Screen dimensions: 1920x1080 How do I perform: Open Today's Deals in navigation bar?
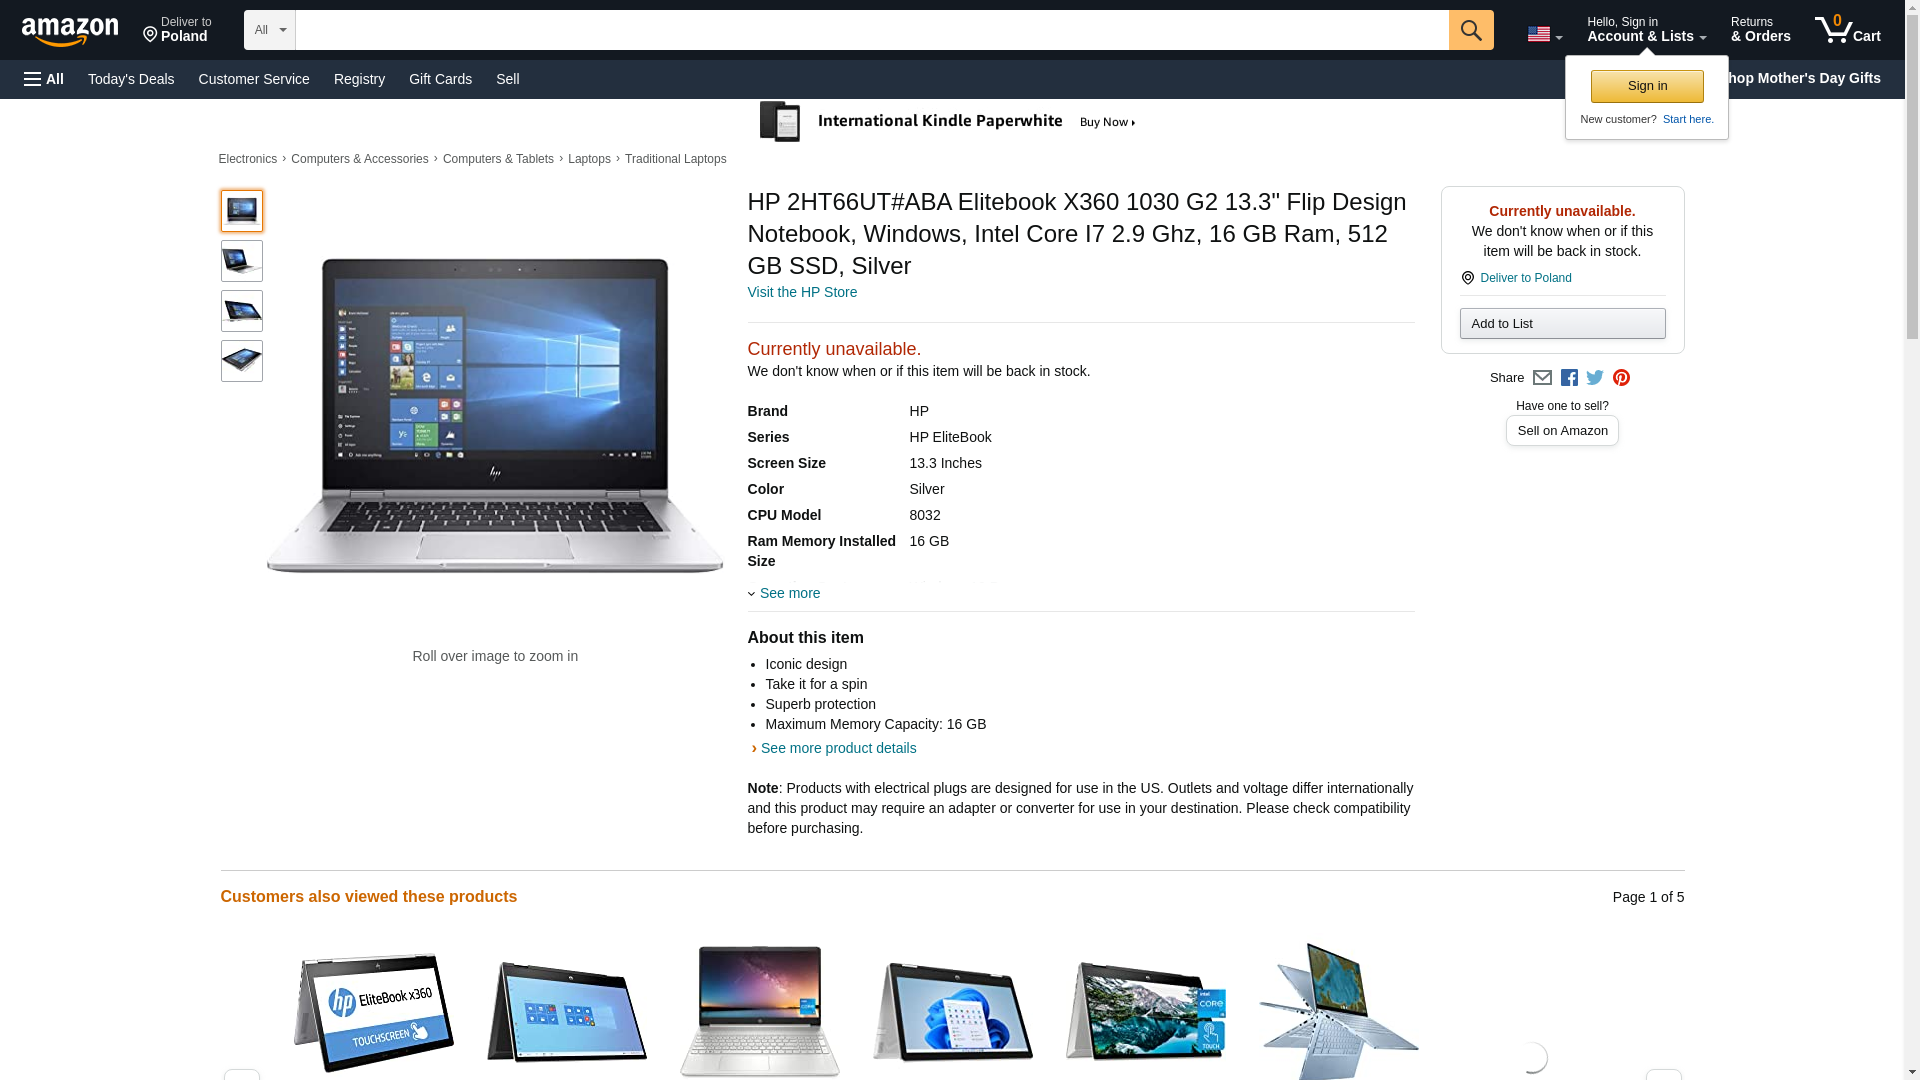(131, 79)
